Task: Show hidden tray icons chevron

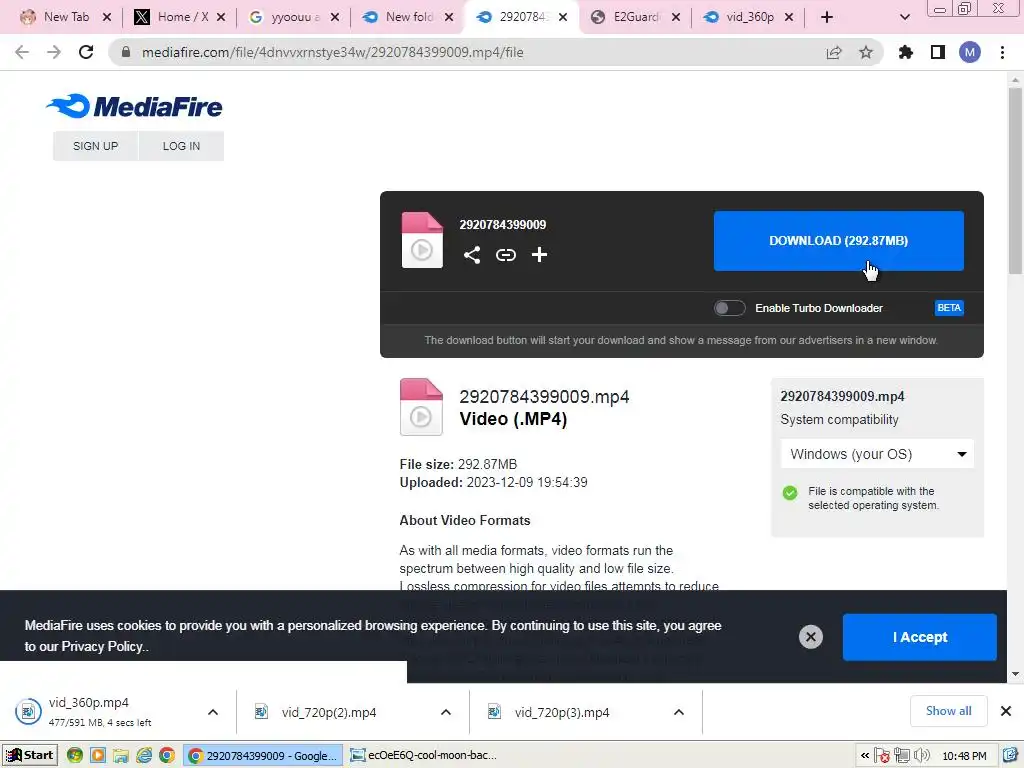Action: point(865,756)
